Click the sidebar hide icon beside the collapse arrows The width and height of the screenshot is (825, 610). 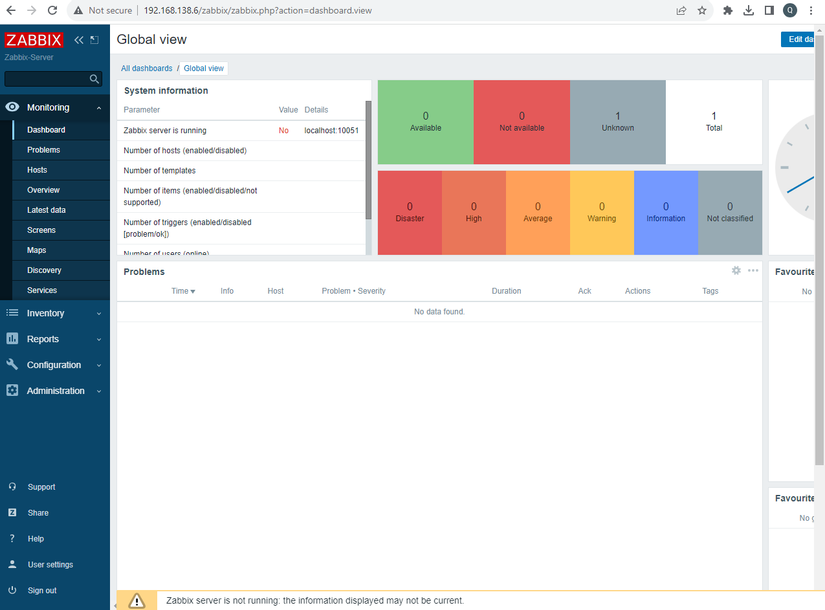coord(95,40)
